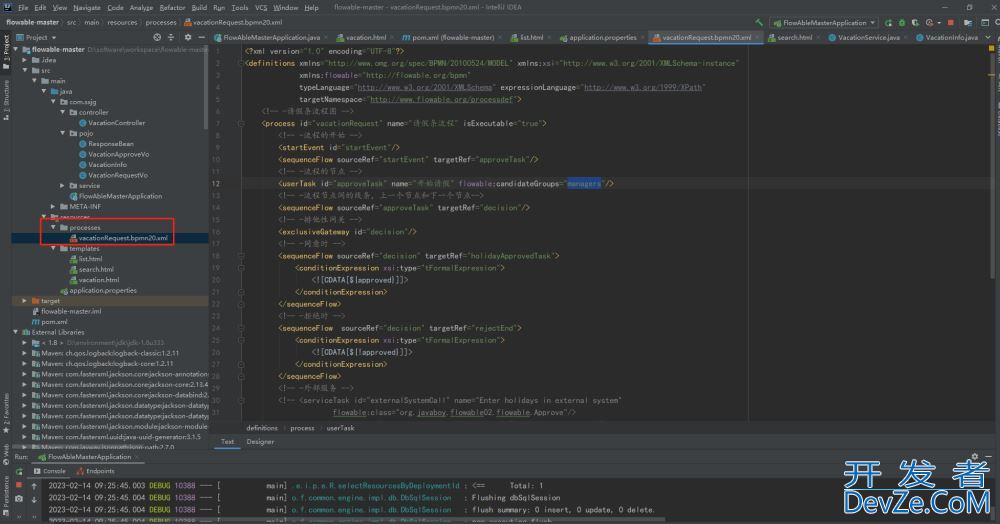Viewport: 1000px width, 524px height.
Task: Select vacationRequest.bpmn20.xml in tree
Action: (123, 238)
